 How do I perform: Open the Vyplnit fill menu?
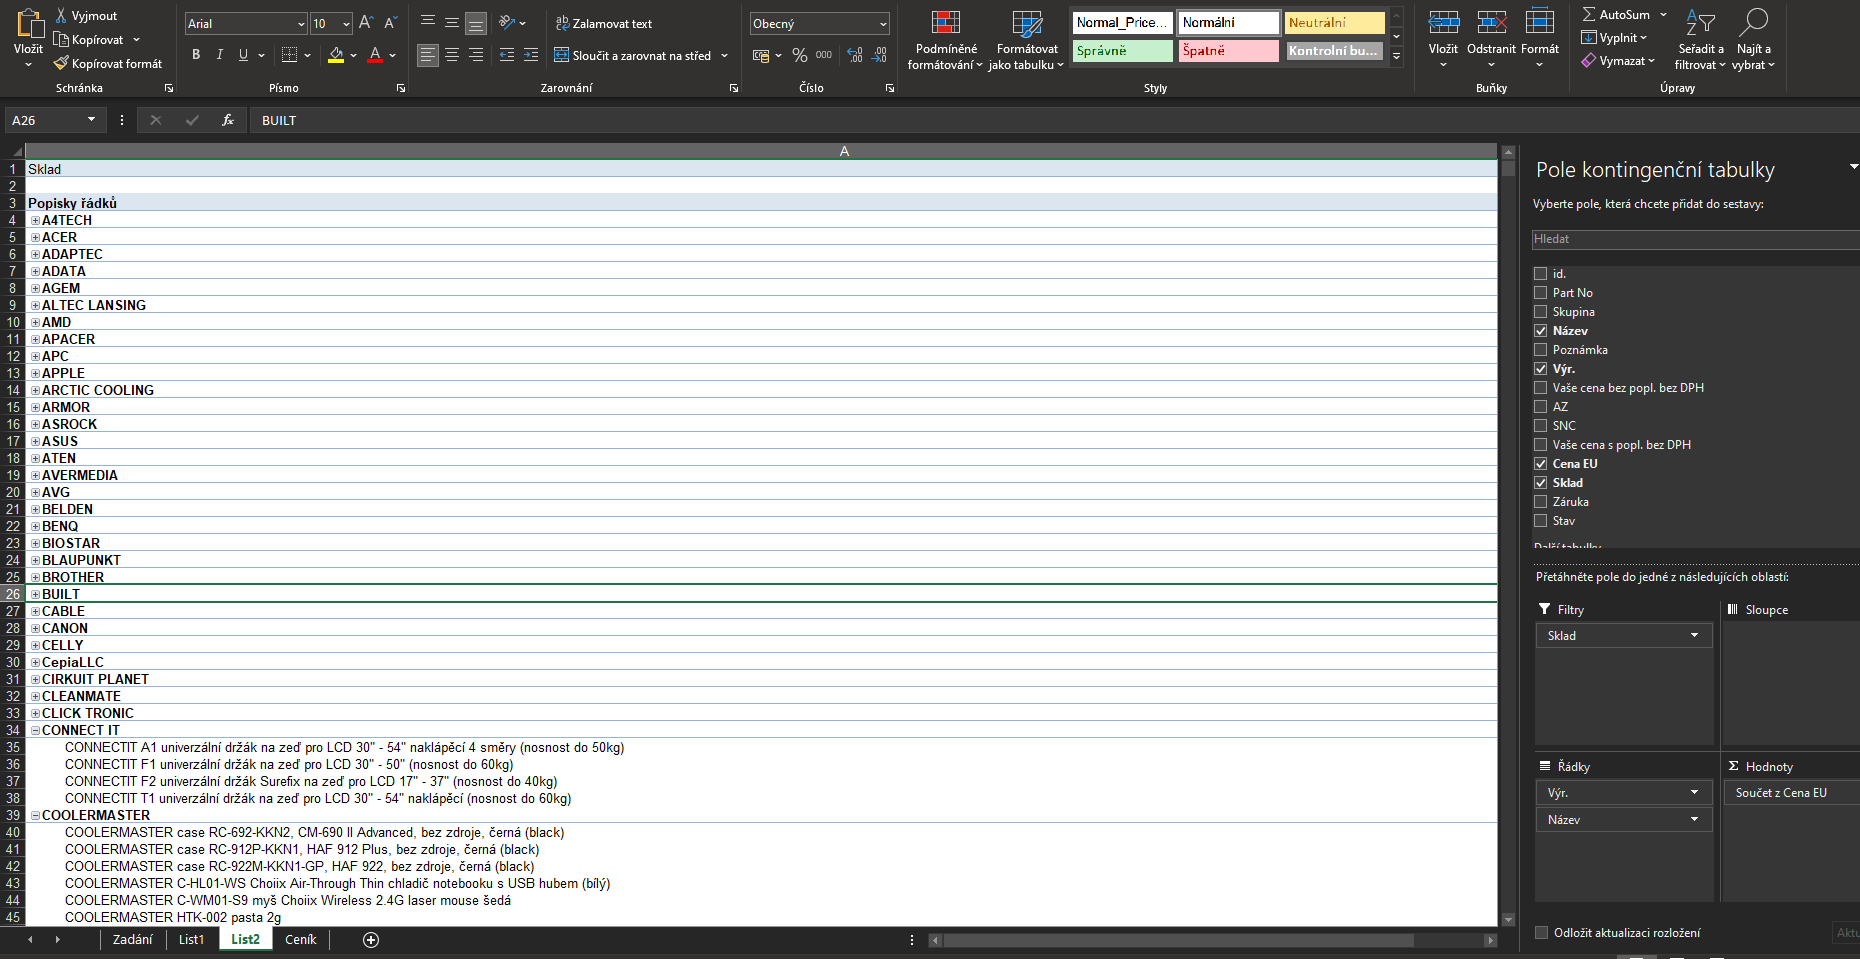(1614, 38)
